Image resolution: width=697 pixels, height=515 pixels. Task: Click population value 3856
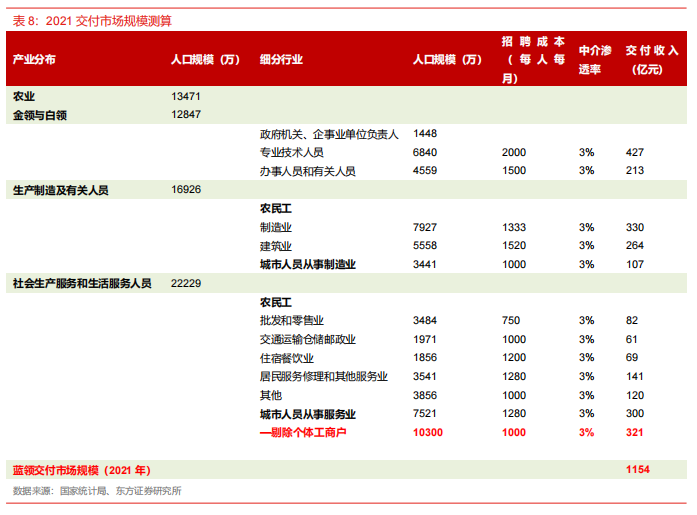(x=425, y=395)
